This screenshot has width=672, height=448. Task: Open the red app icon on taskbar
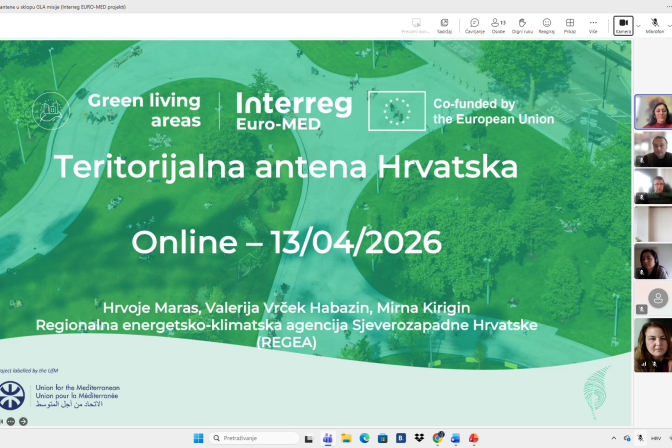[474, 438]
